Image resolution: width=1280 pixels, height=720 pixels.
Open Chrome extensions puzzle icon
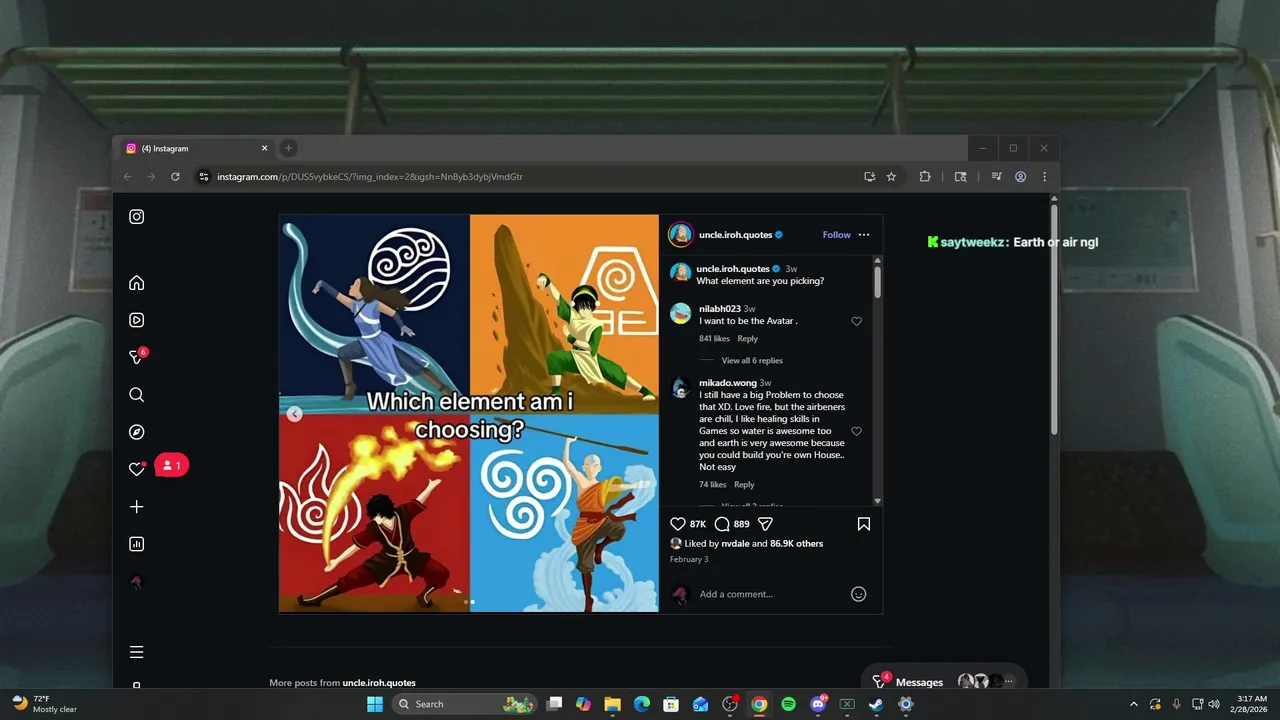point(925,177)
